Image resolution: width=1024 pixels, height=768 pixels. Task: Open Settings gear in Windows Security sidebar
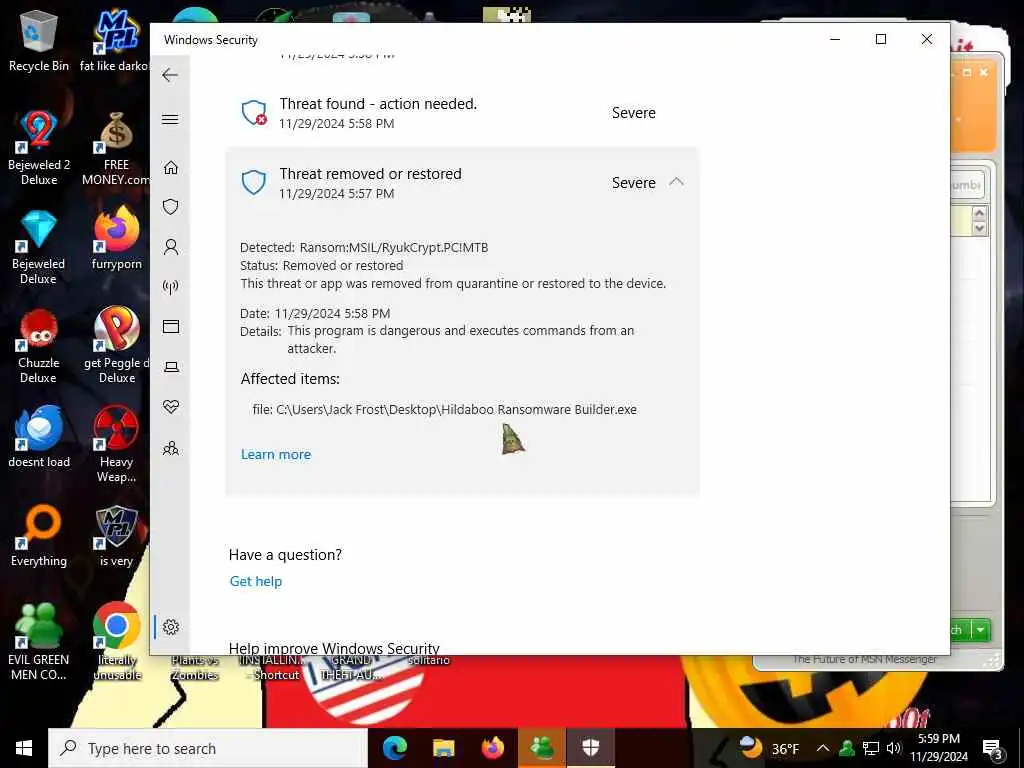170,627
